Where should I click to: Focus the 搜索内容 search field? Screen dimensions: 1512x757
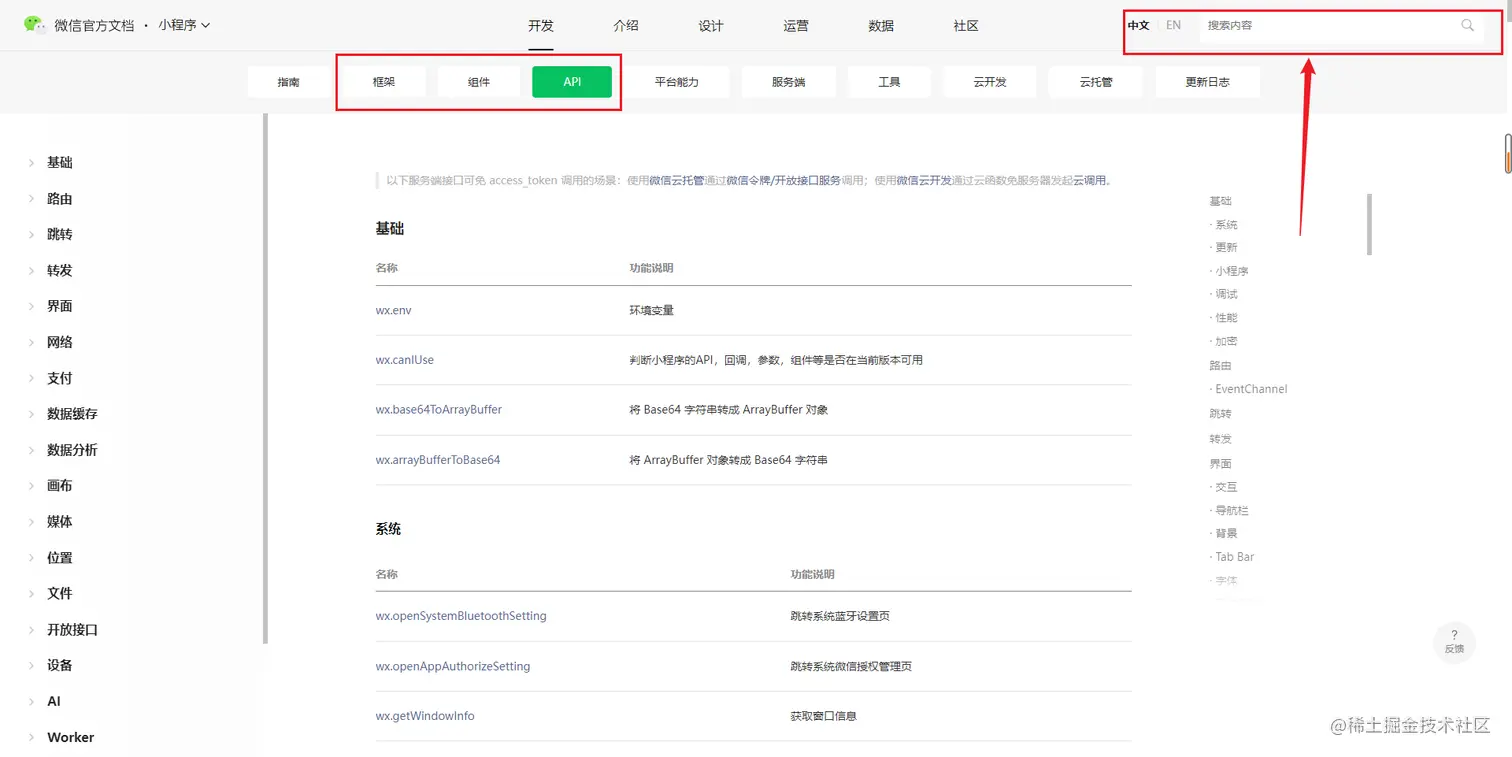click(1340, 25)
